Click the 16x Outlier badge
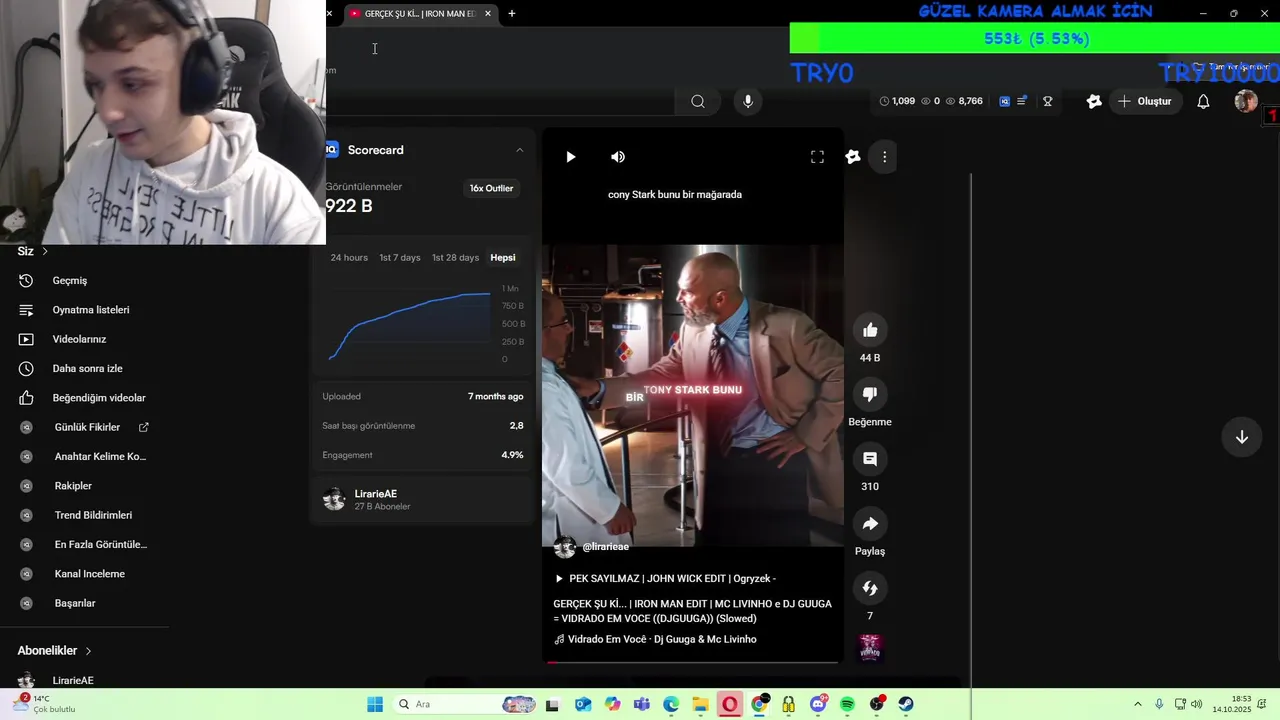This screenshot has width=1280, height=720. click(x=491, y=188)
